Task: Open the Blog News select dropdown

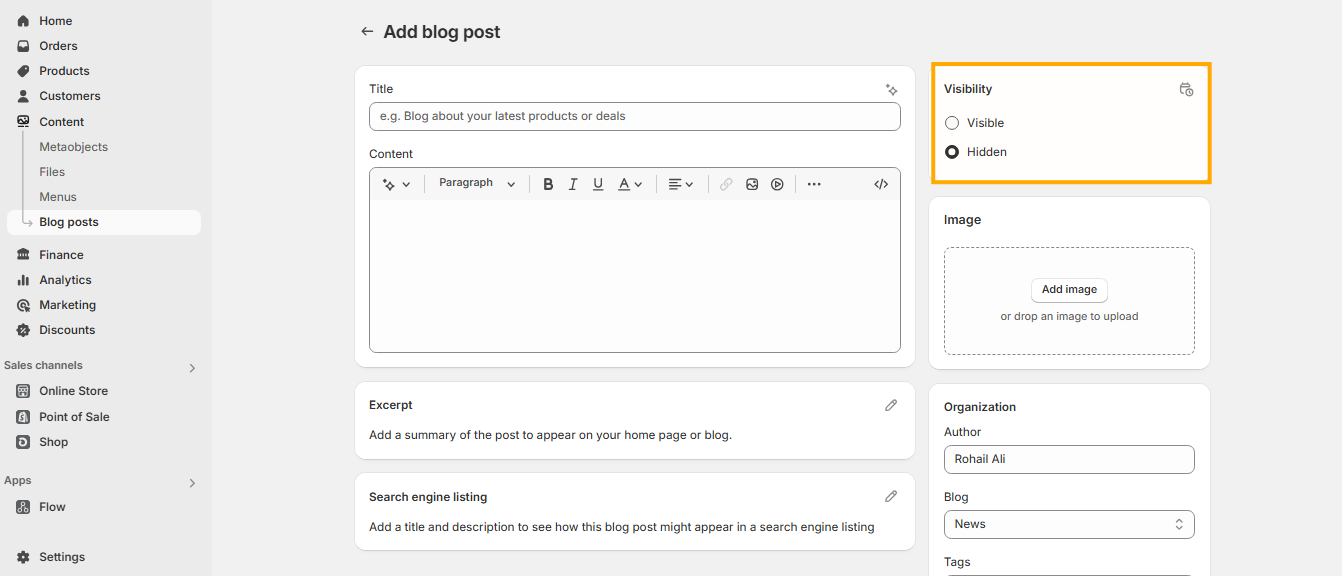Action: [x=1069, y=524]
